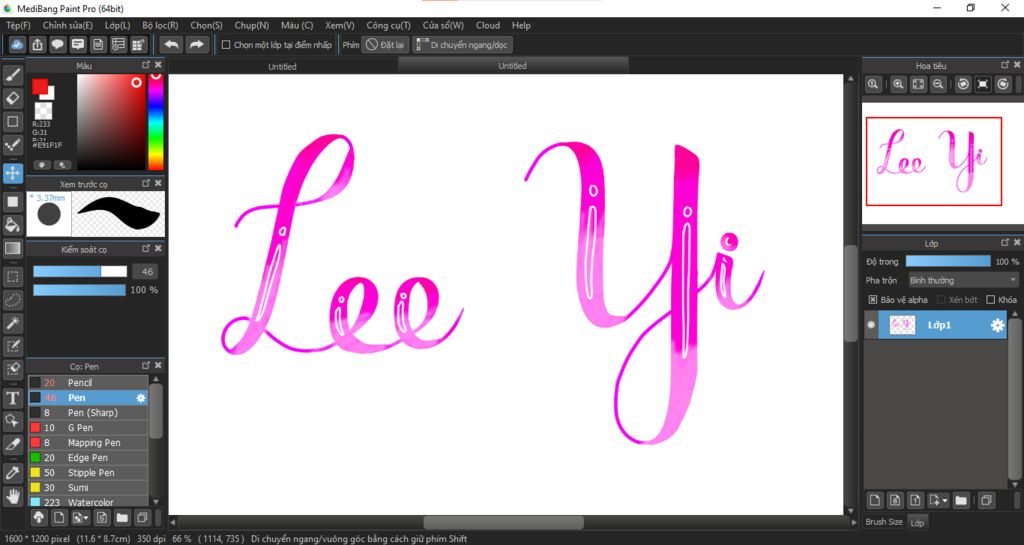Image resolution: width=1024 pixels, height=545 pixels.
Task: Select the Brush tool in left toolbar
Action: tap(12, 75)
